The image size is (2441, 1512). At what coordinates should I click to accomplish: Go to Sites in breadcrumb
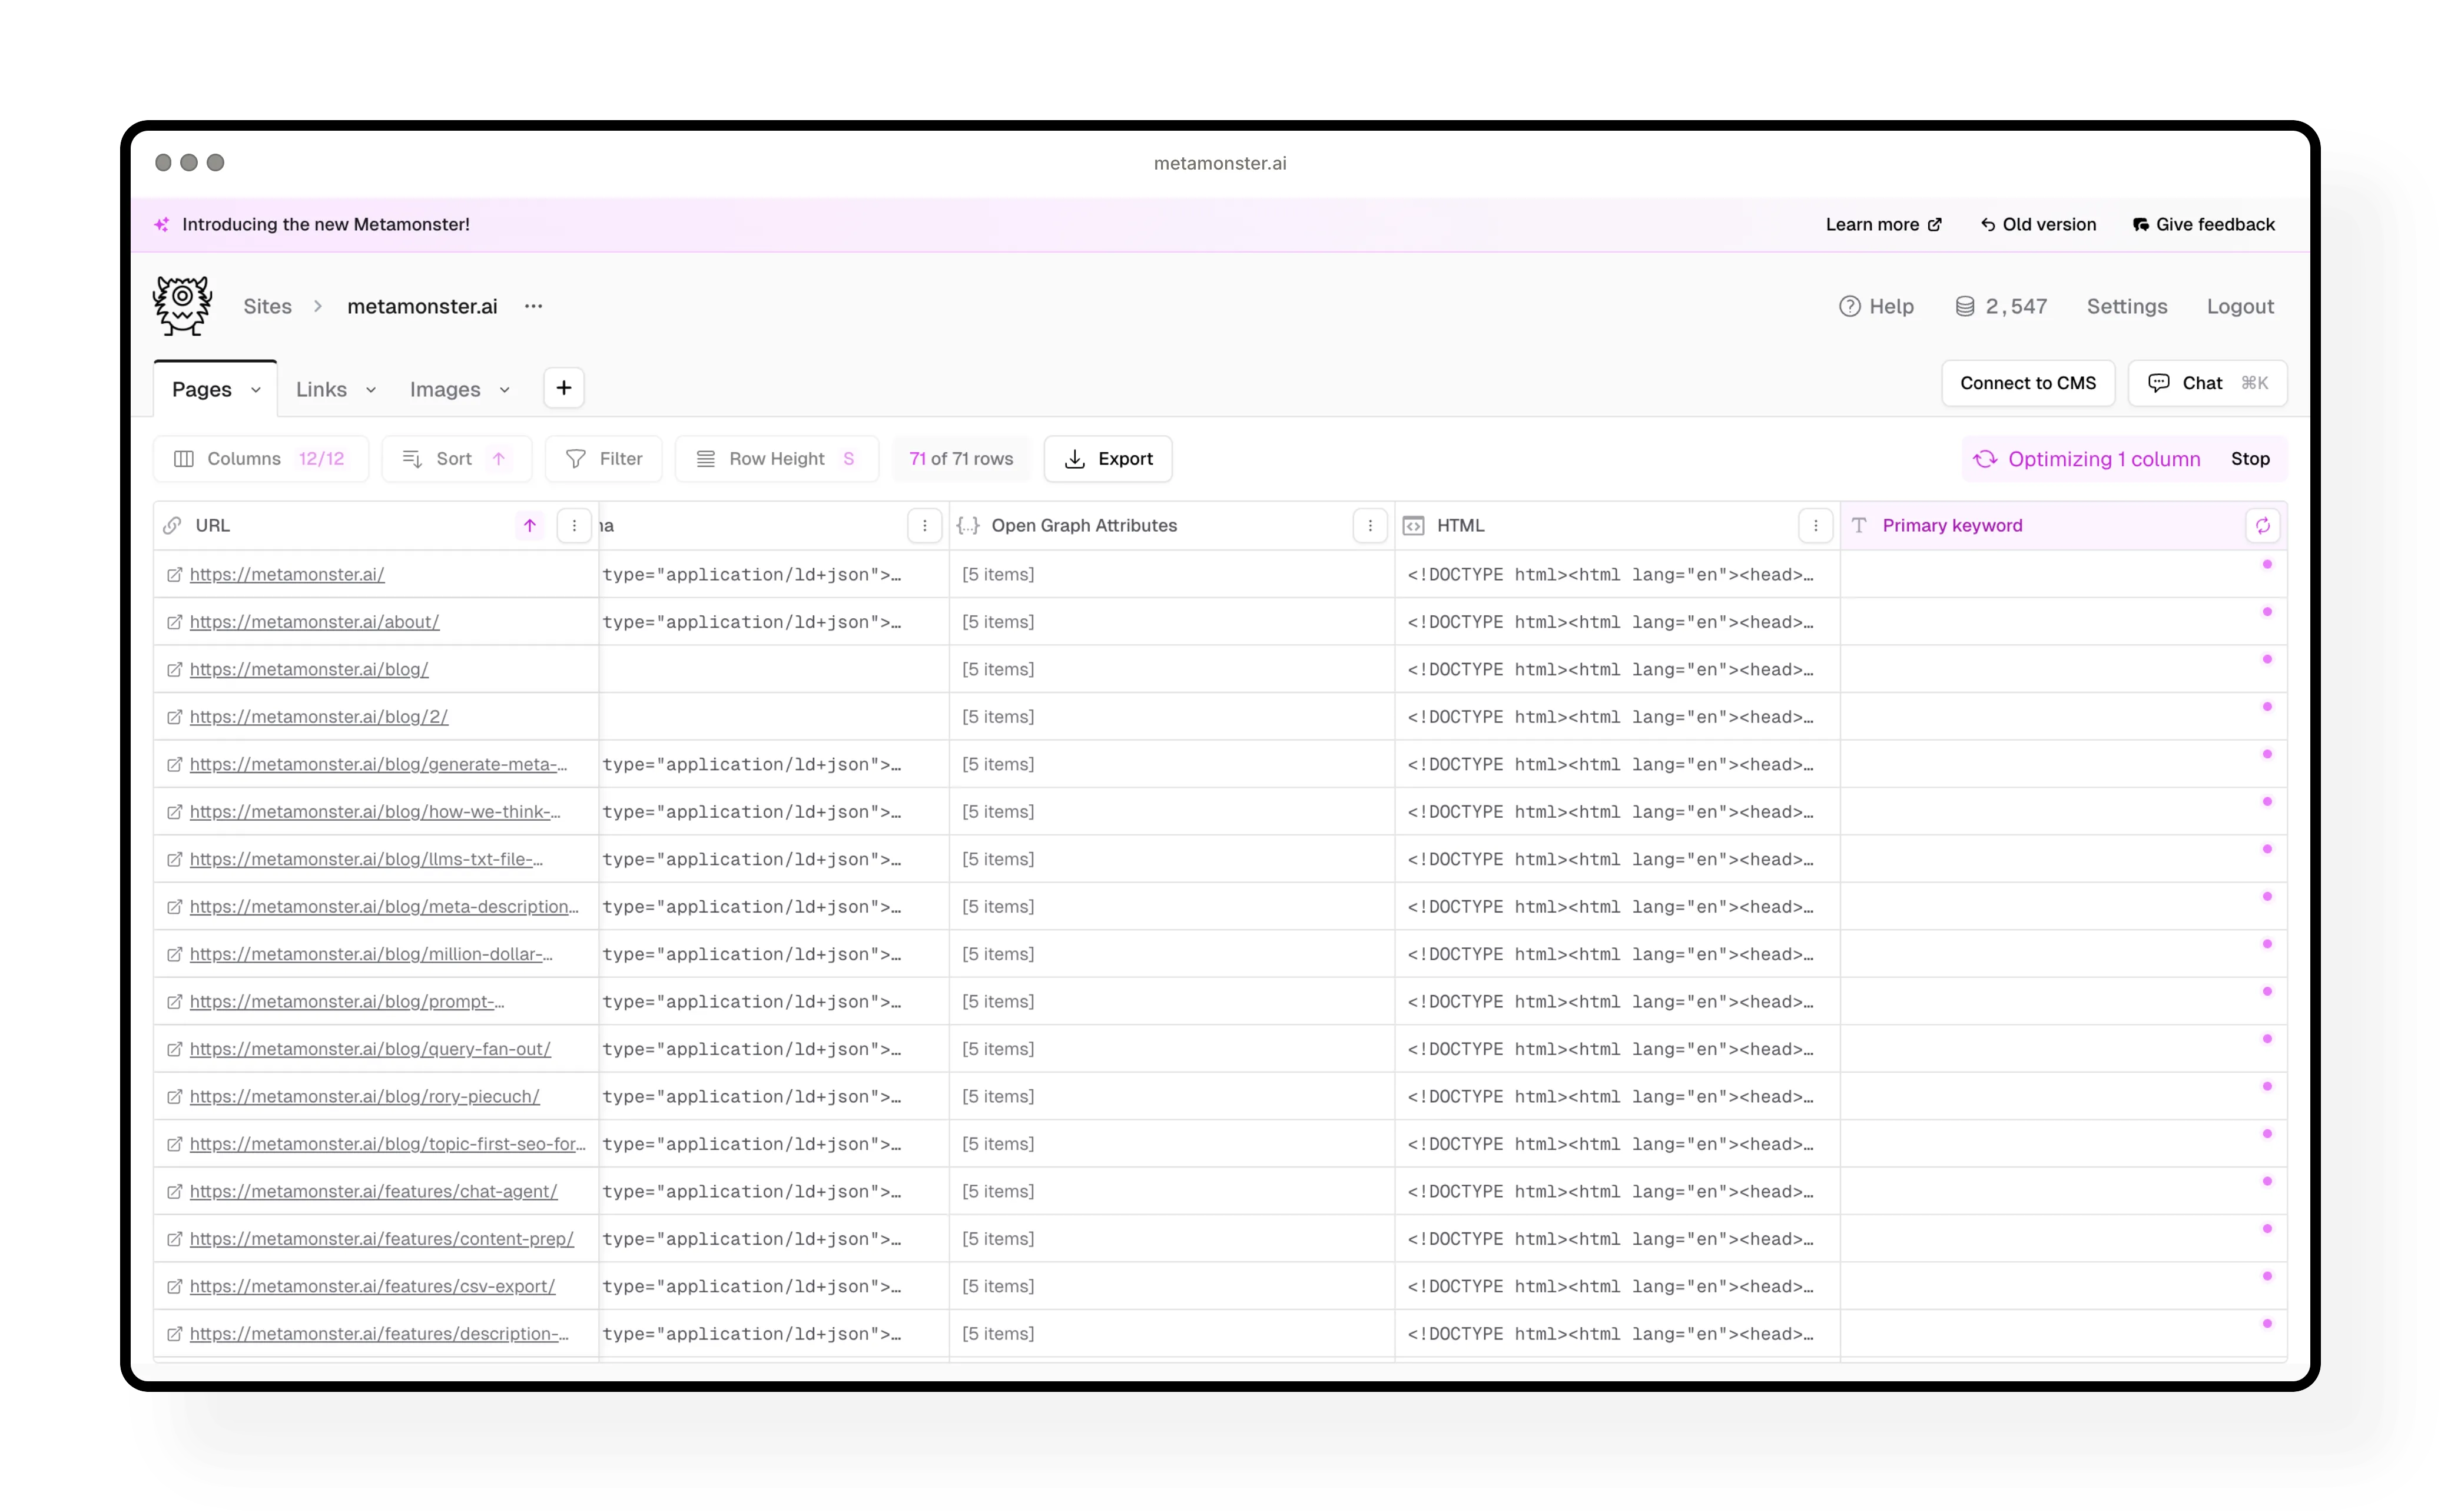coord(267,306)
